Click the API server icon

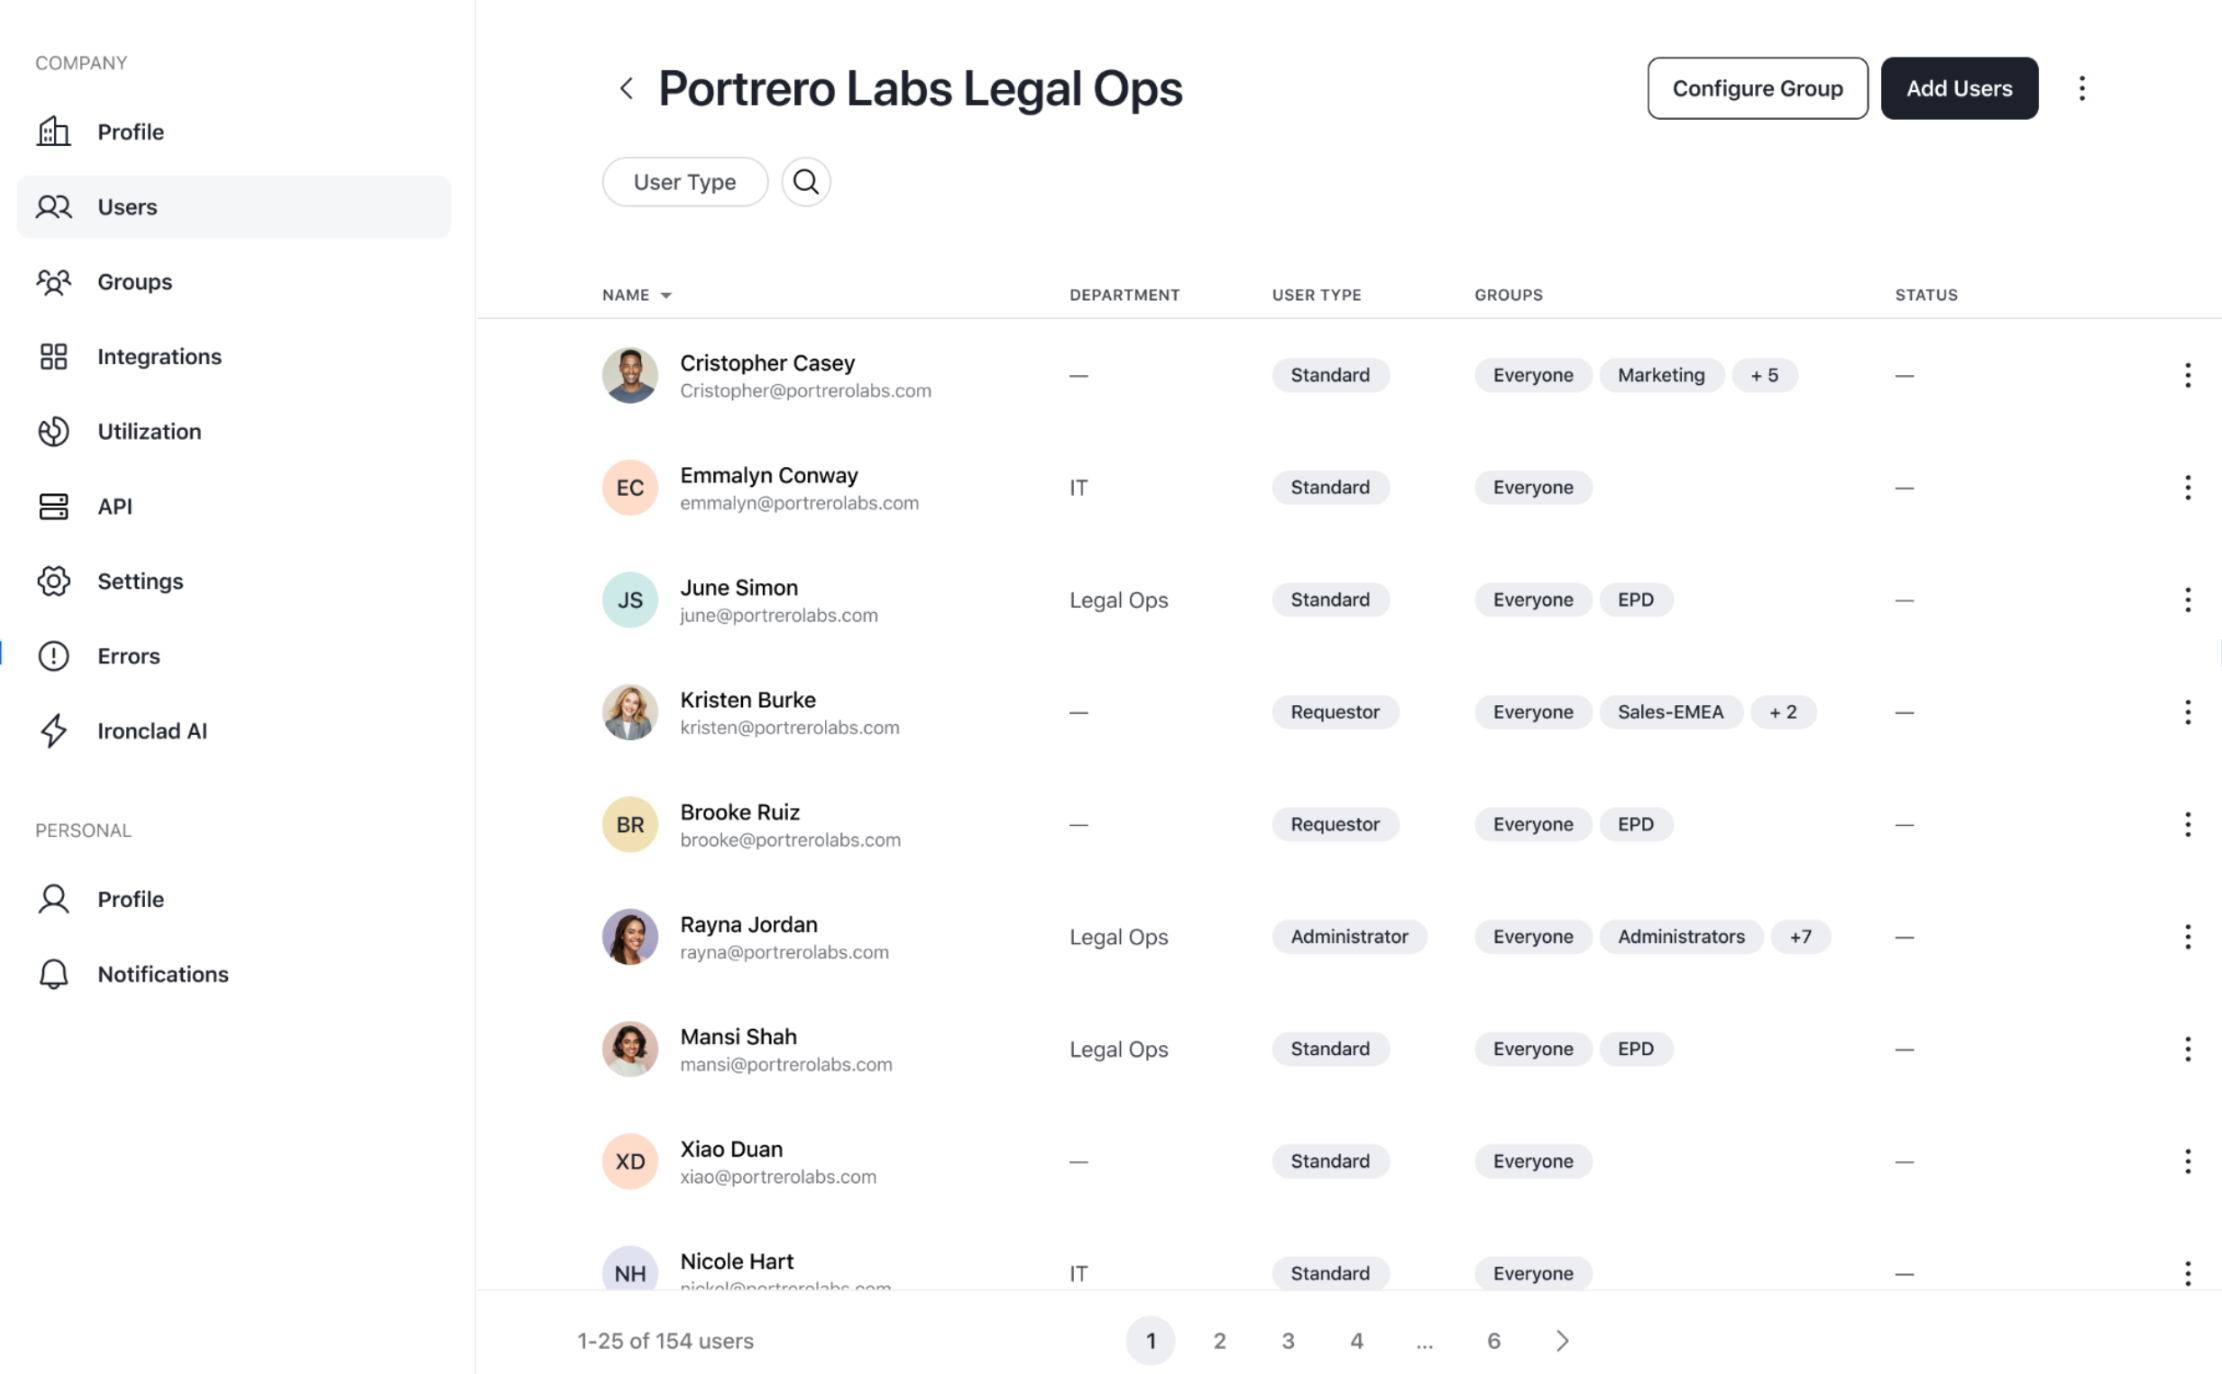[54, 506]
